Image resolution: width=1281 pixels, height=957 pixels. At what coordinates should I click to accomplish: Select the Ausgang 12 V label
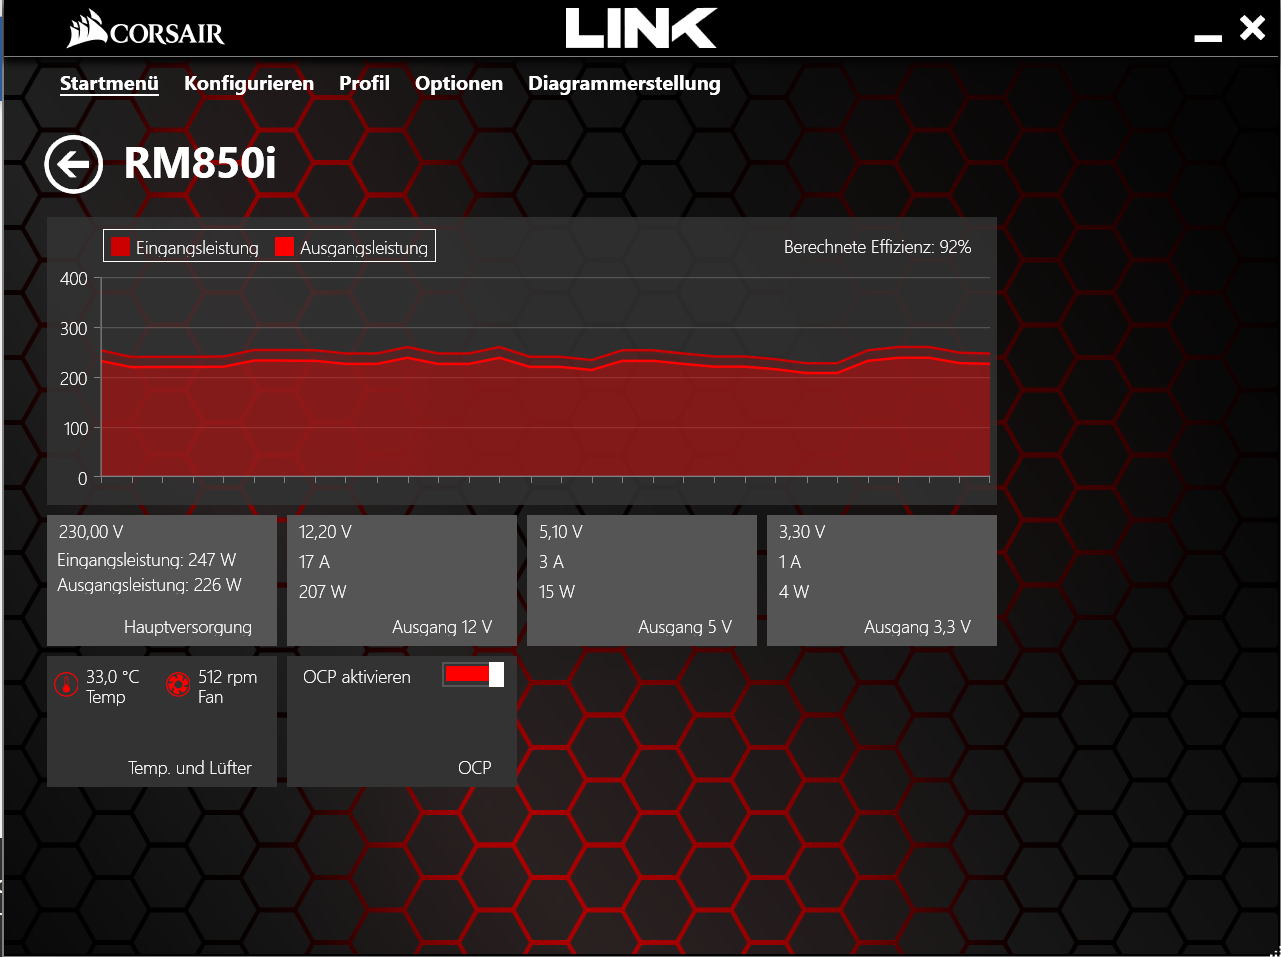442,627
